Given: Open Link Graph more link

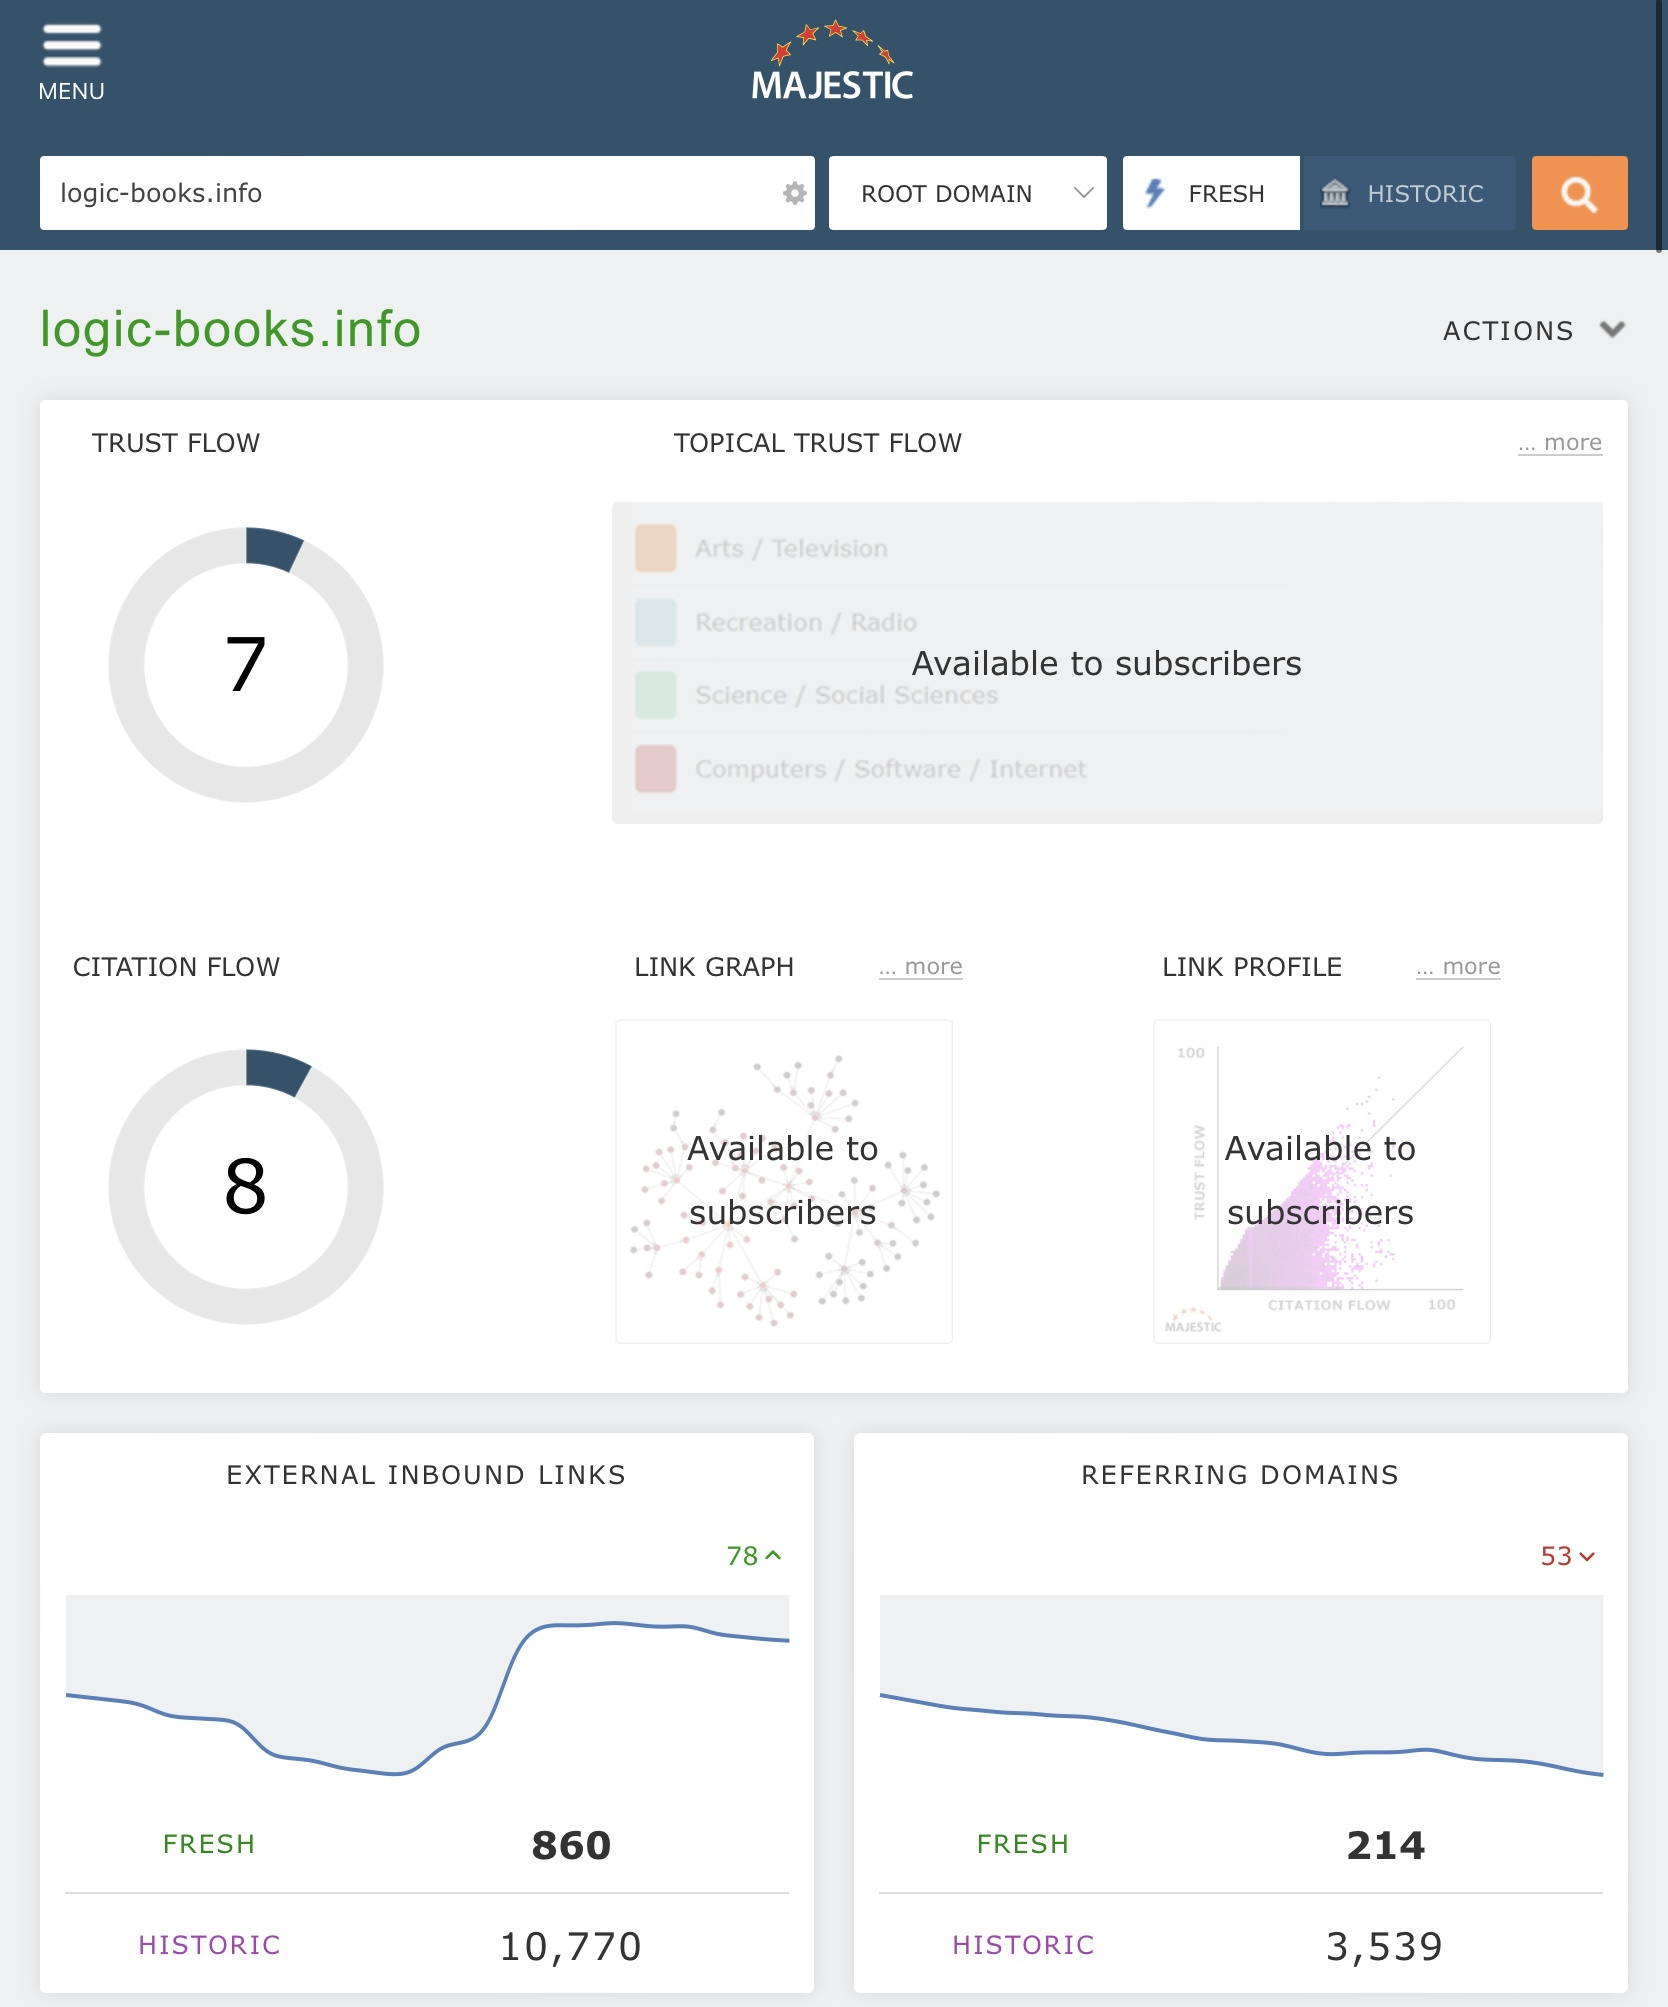Looking at the screenshot, I should 920,967.
